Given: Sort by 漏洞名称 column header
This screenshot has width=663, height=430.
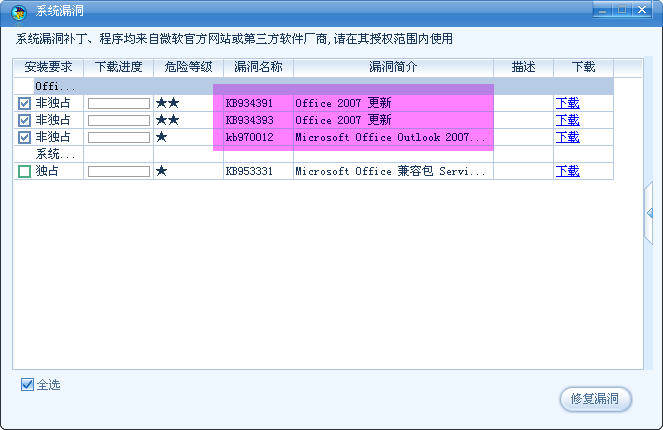Looking at the screenshot, I should click(x=258, y=67).
